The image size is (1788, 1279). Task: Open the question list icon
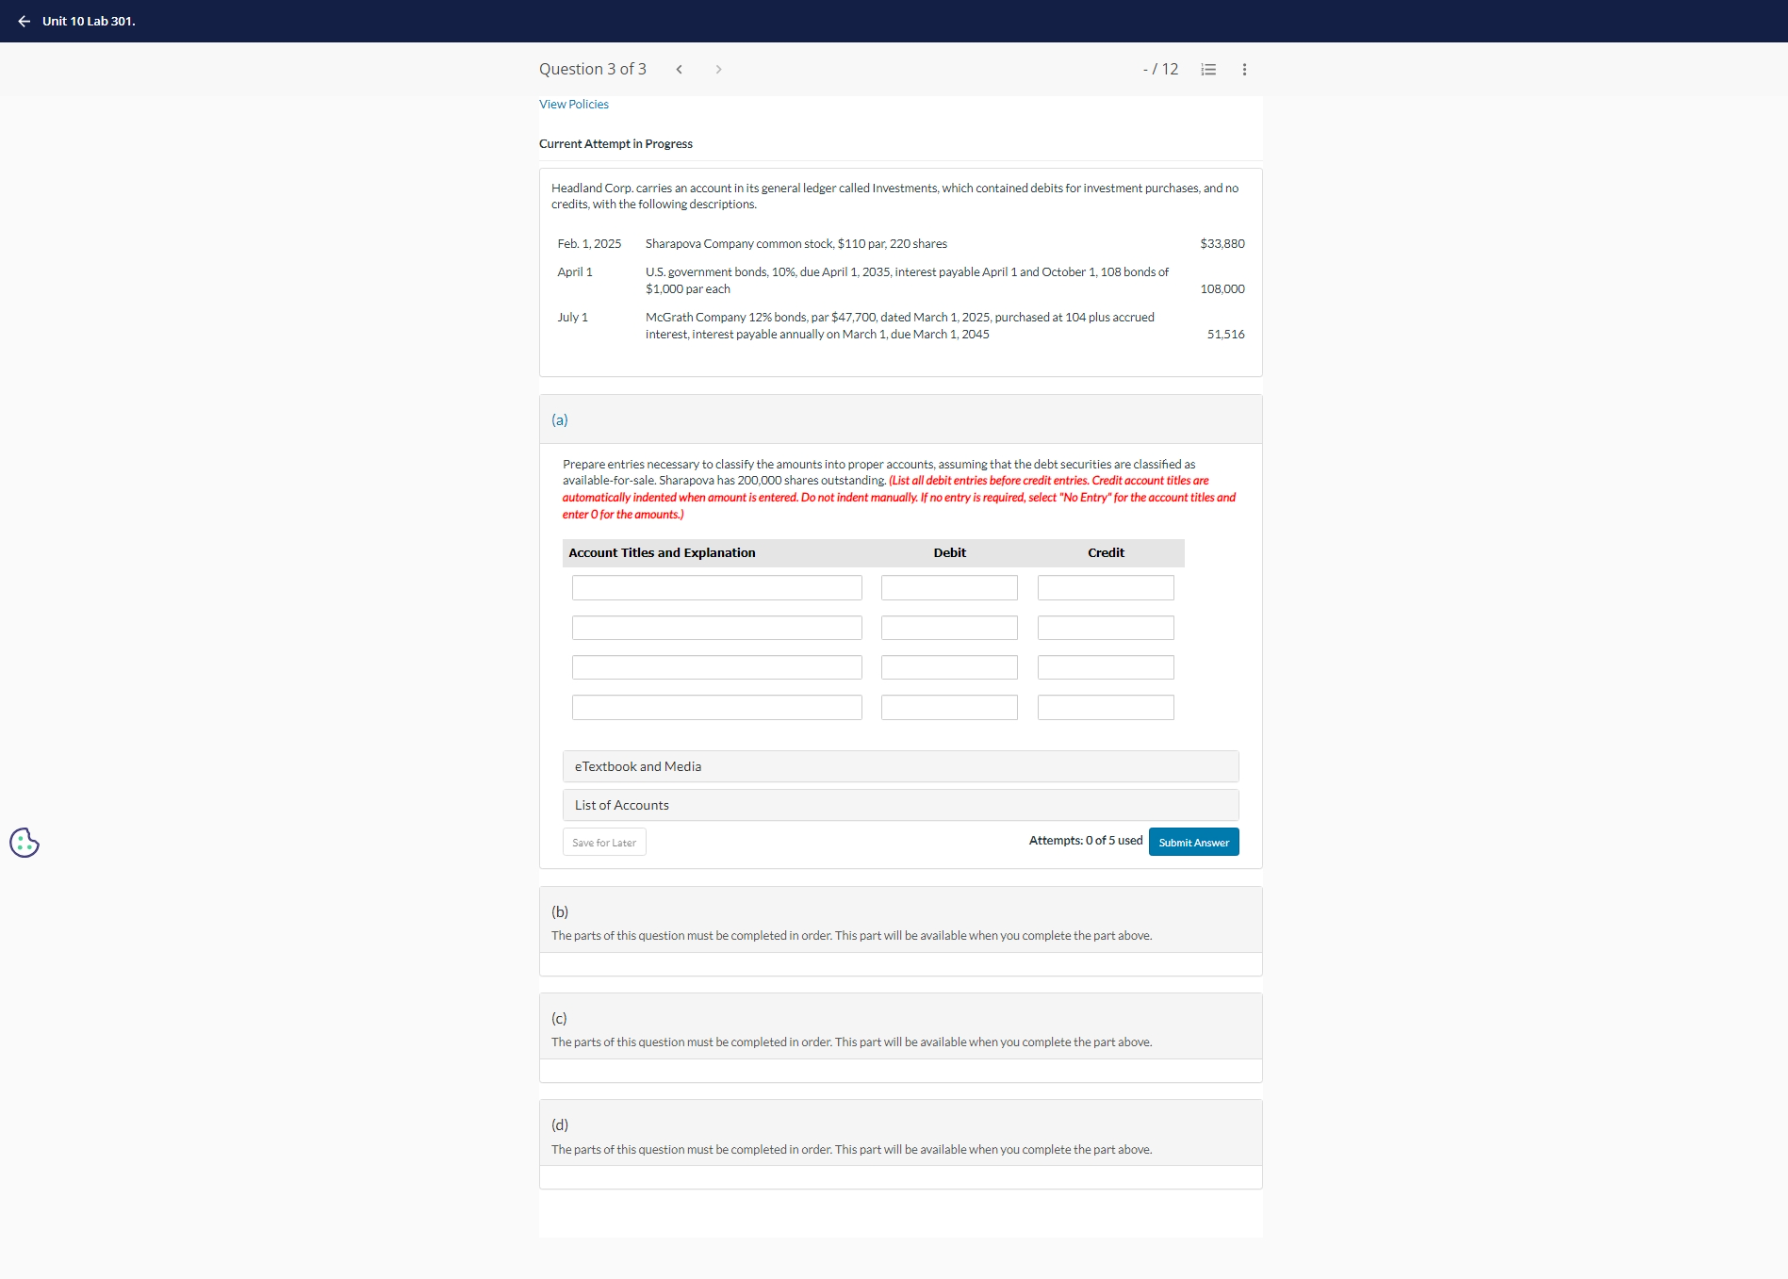(x=1208, y=69)
